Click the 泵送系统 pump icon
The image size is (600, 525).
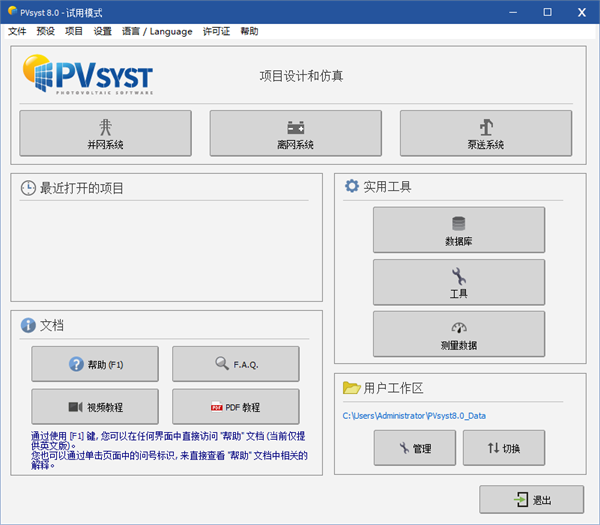486,127
